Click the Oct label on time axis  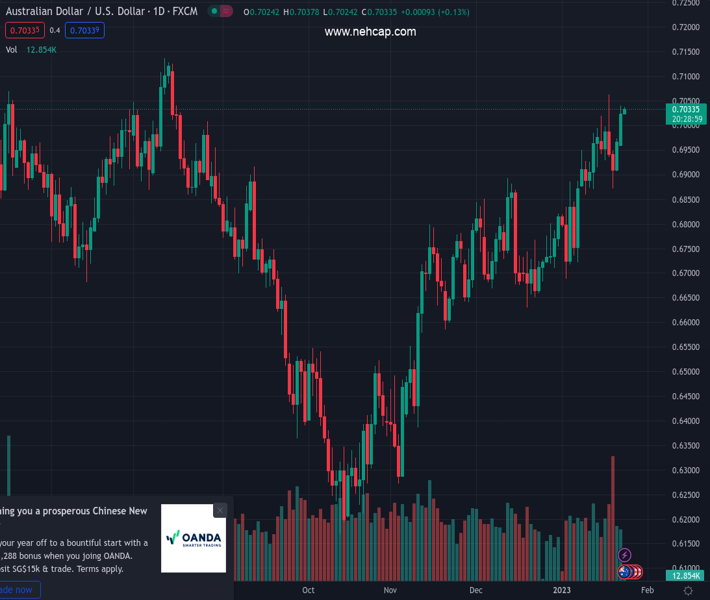click(x=308, y=590)
